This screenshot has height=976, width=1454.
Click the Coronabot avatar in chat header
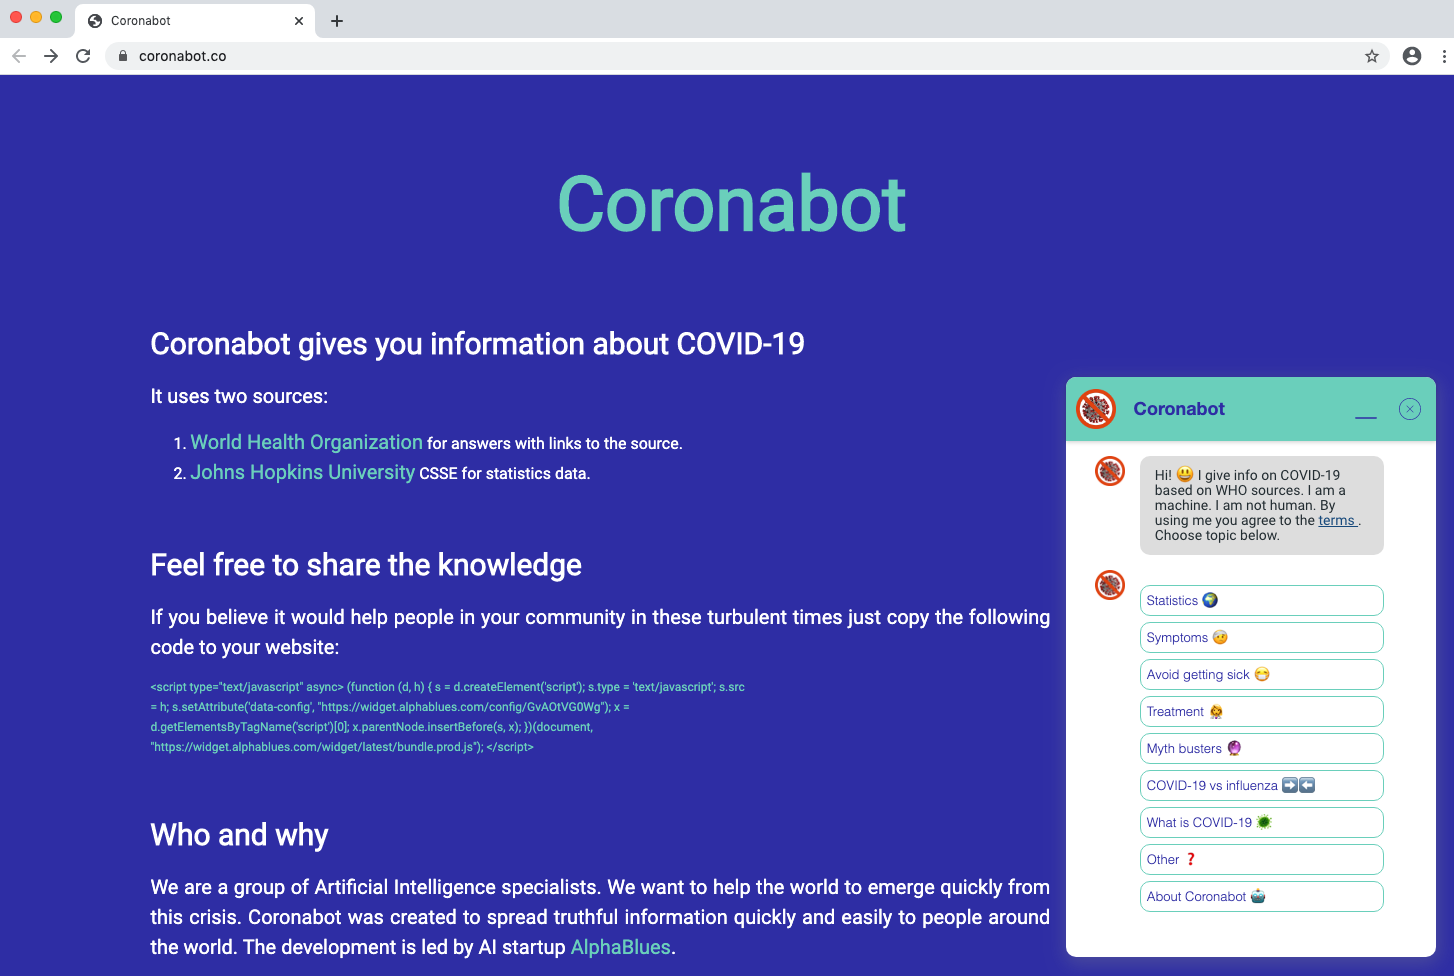click(x=1096, y=409)
